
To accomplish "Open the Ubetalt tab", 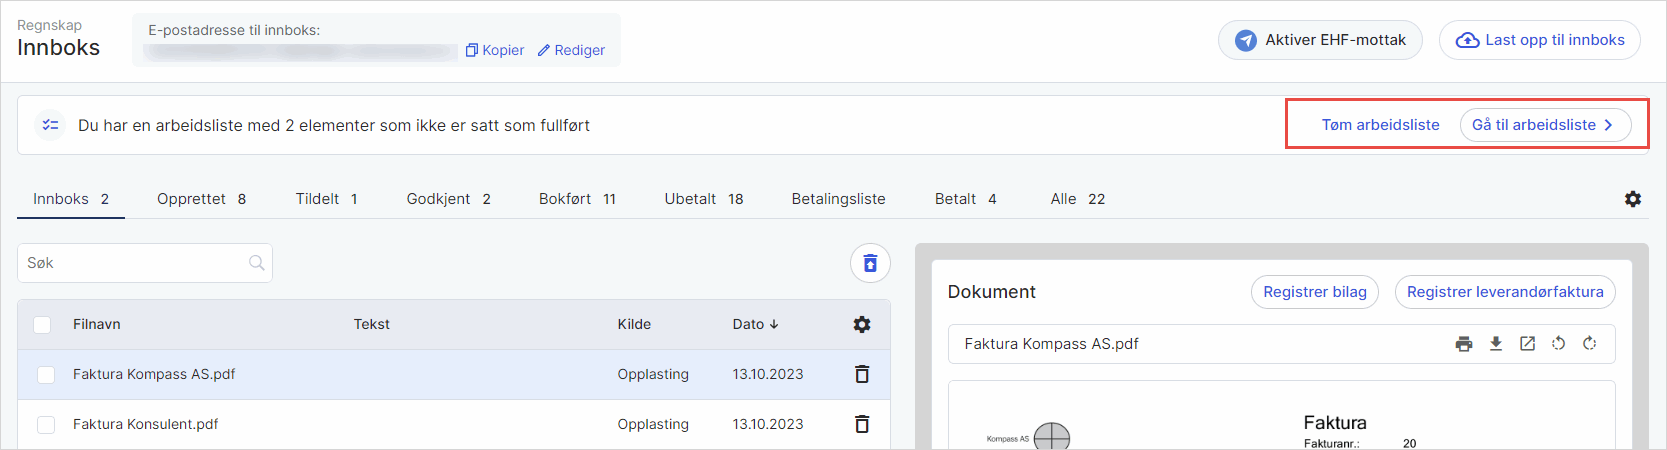I will click(703, 199).
